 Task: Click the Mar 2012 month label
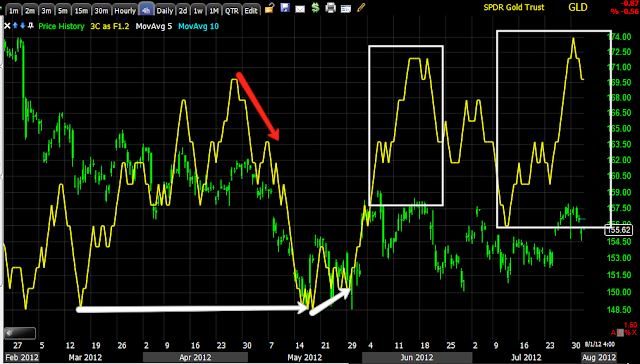click(85, 357)
